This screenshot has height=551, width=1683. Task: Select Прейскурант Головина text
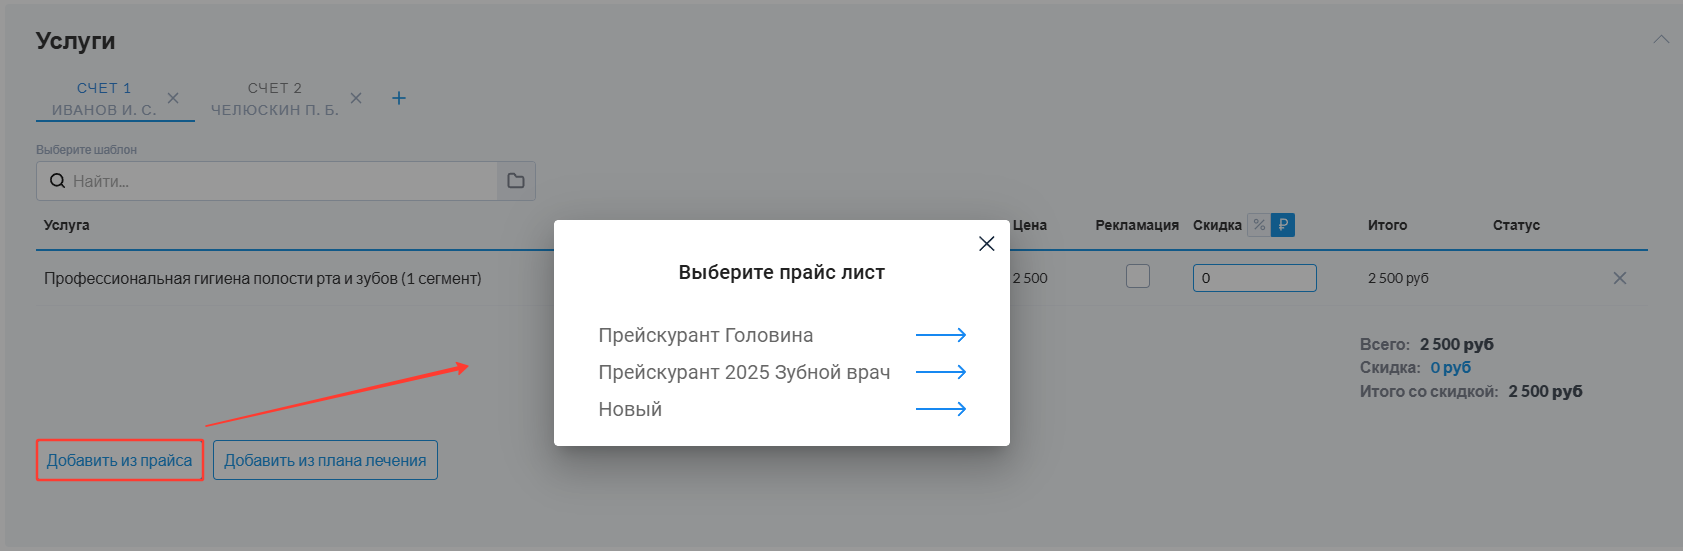tap(706, 335)
